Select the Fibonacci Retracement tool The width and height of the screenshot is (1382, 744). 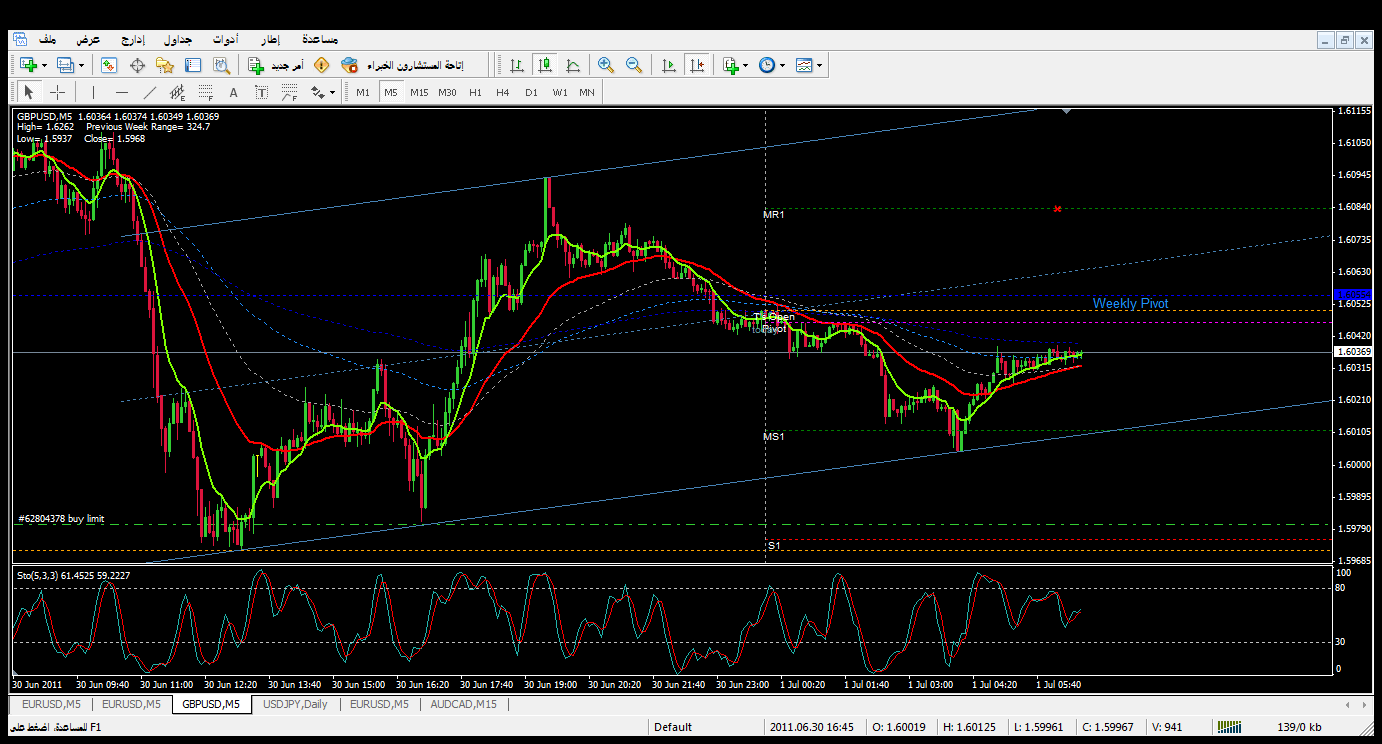[206, 92]
